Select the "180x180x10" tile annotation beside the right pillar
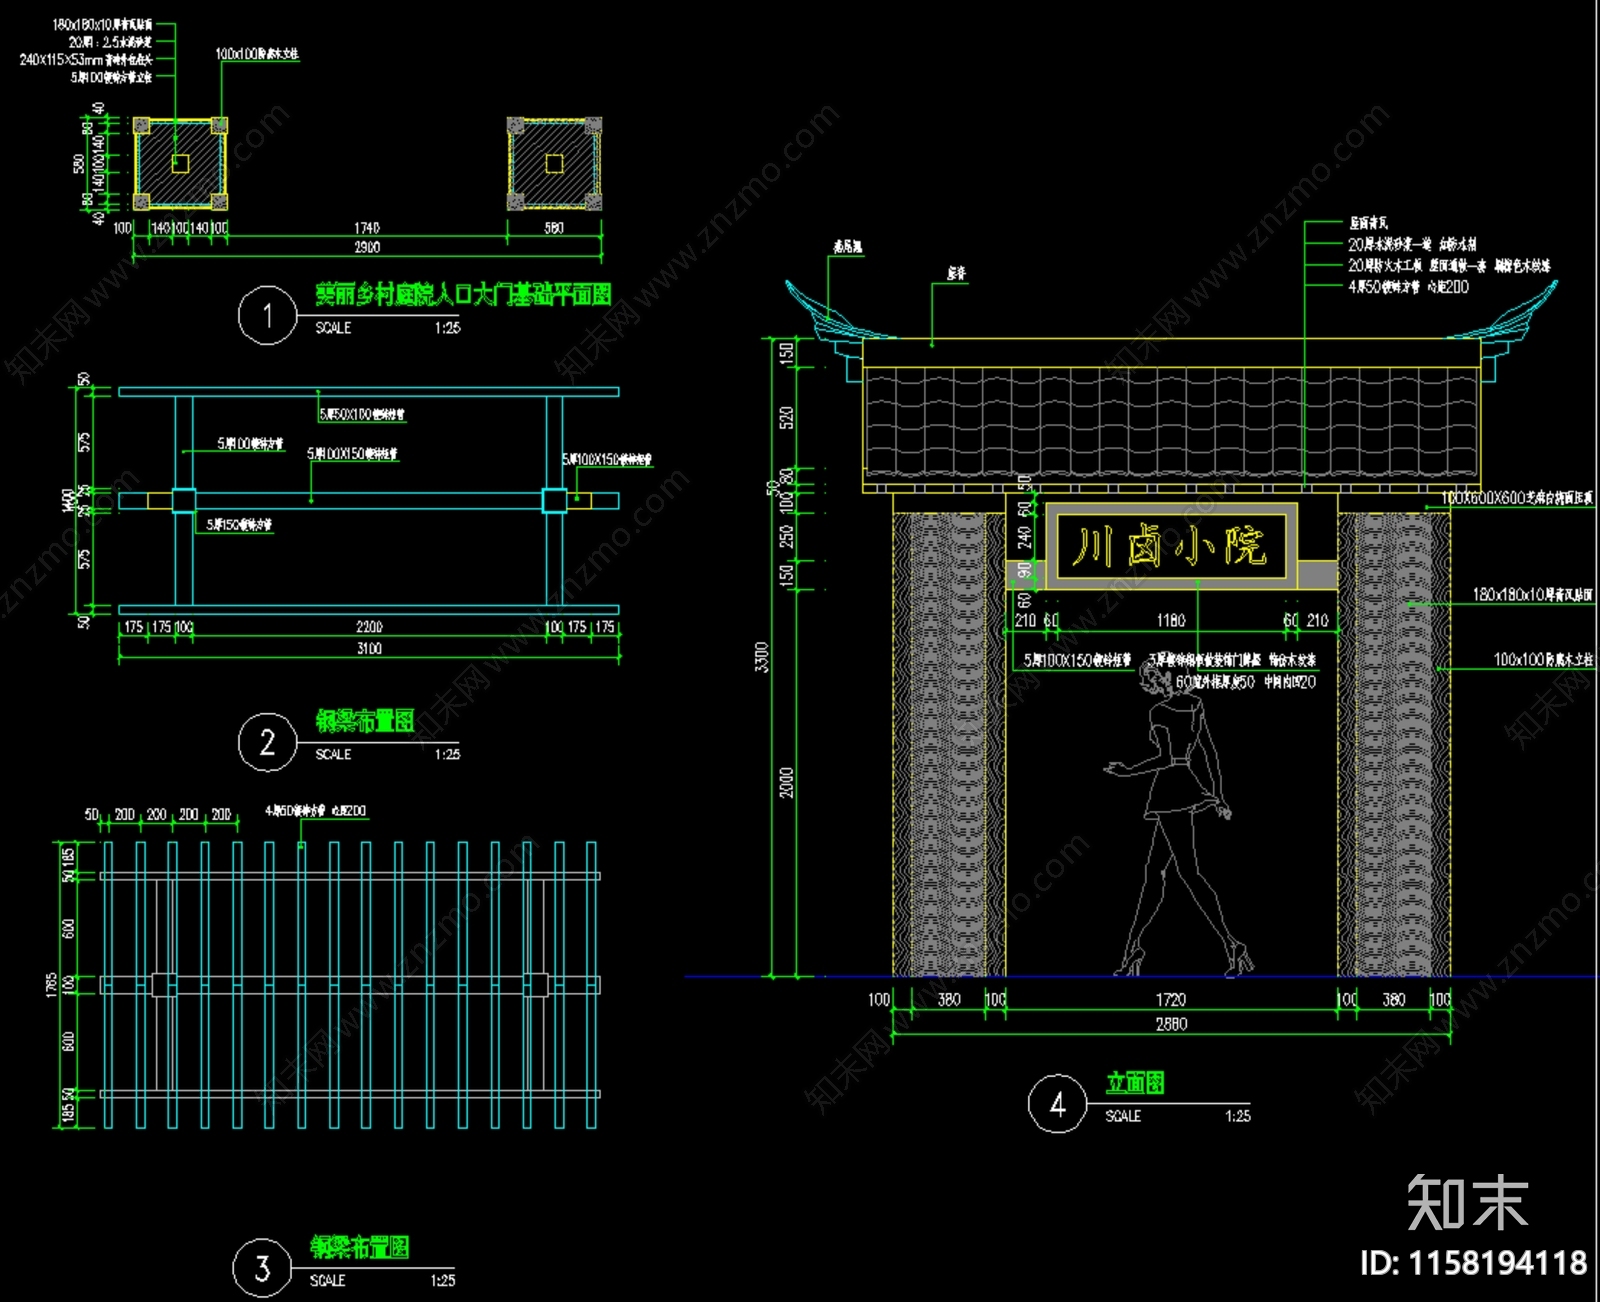This screenshot has width=1600, height=1302. 1532,595
